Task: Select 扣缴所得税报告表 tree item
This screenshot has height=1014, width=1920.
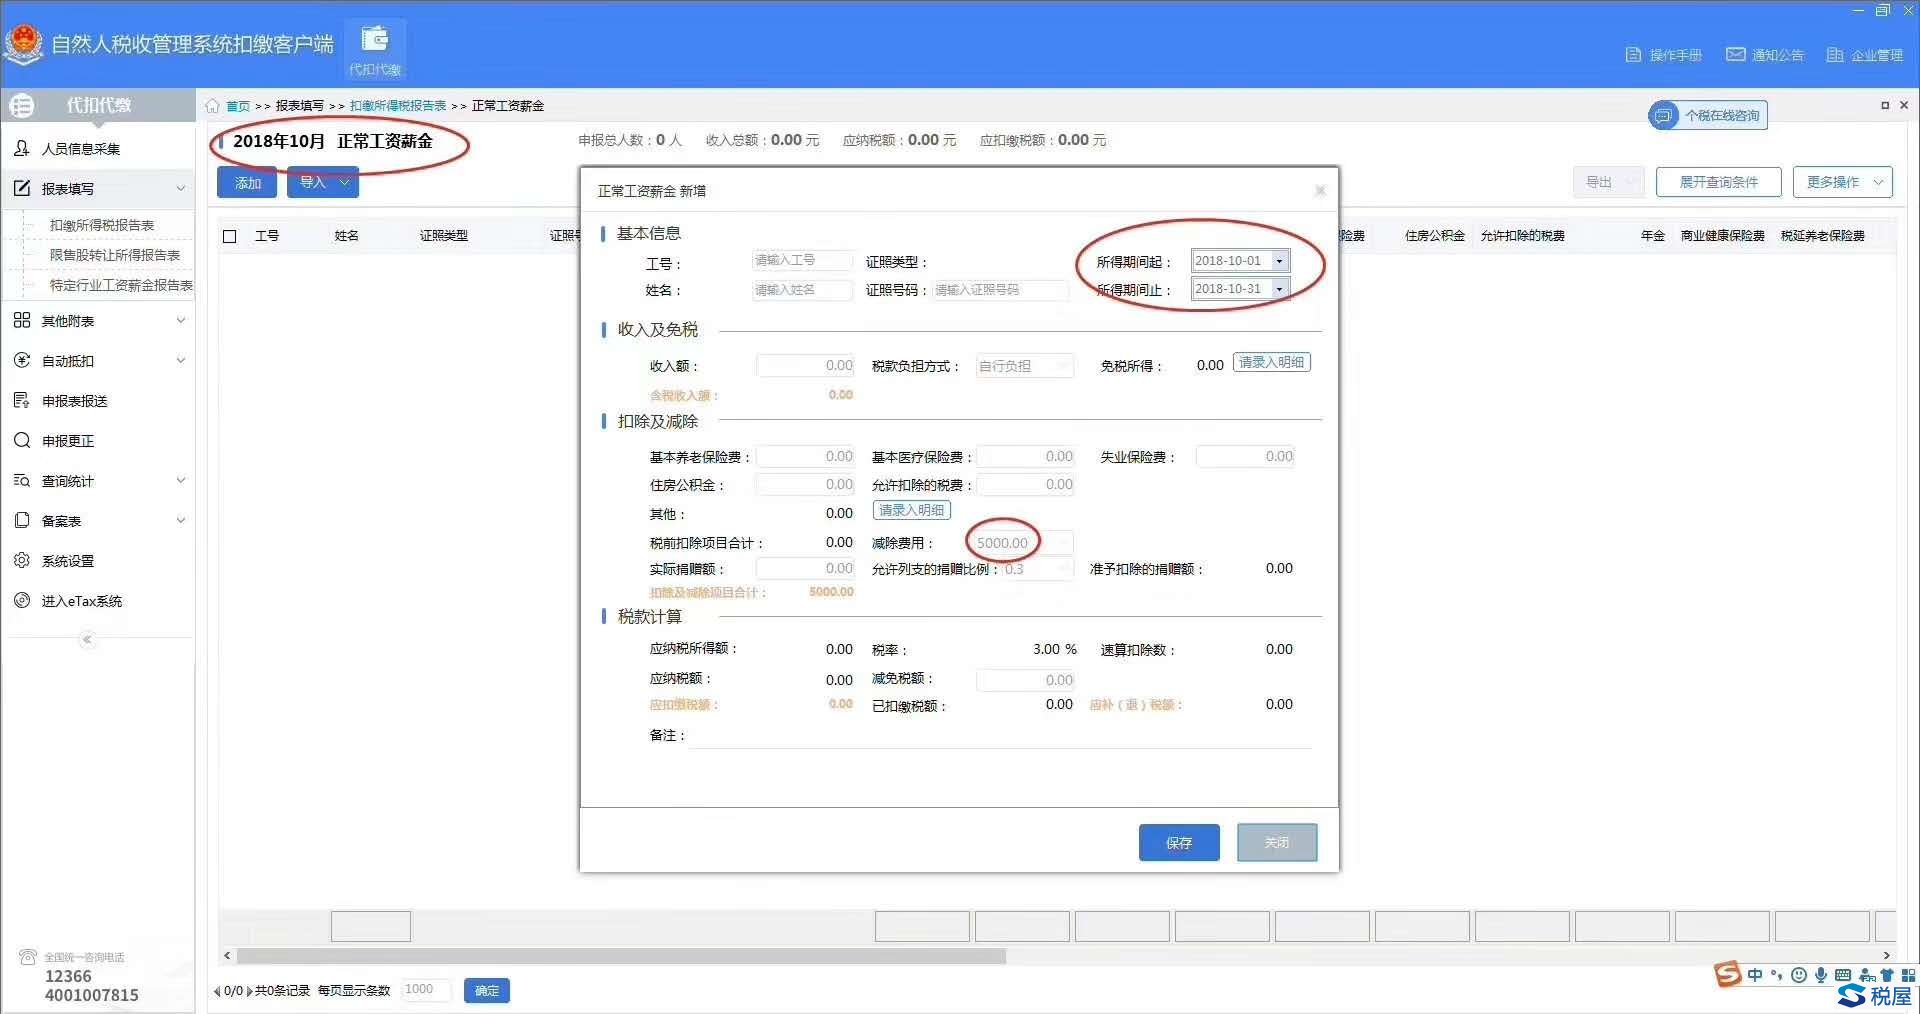Action: point(102,225)
